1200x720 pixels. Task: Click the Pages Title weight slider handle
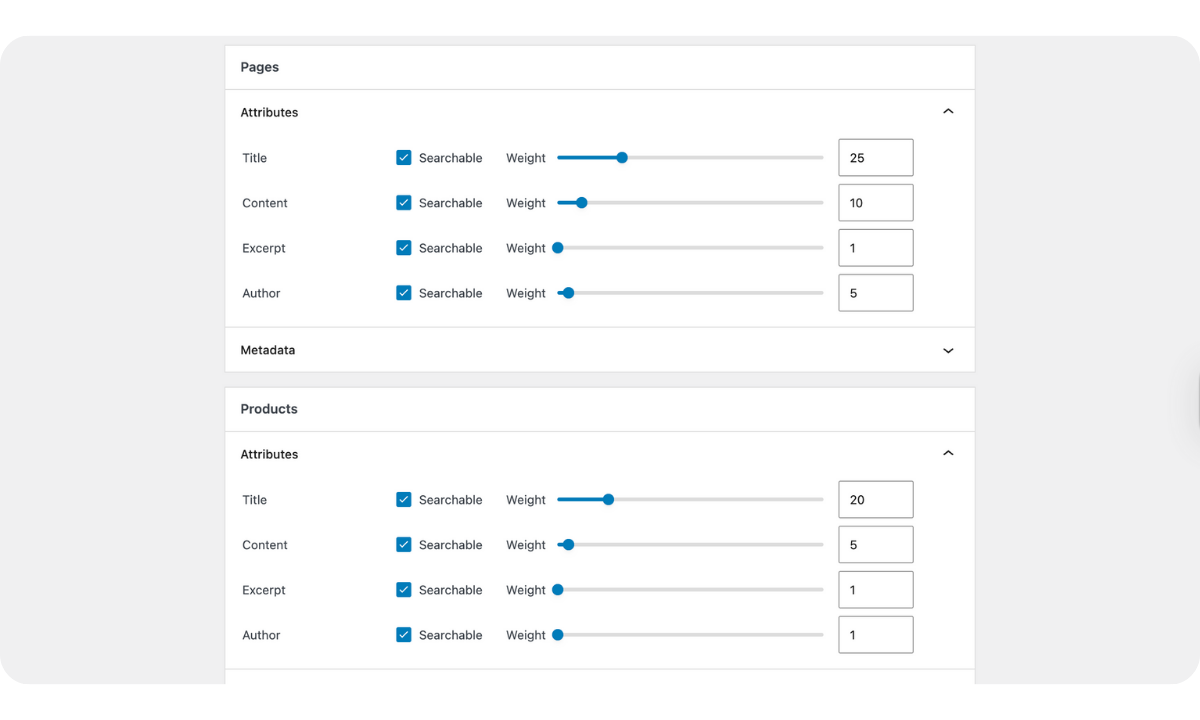(x=622, y=158)
